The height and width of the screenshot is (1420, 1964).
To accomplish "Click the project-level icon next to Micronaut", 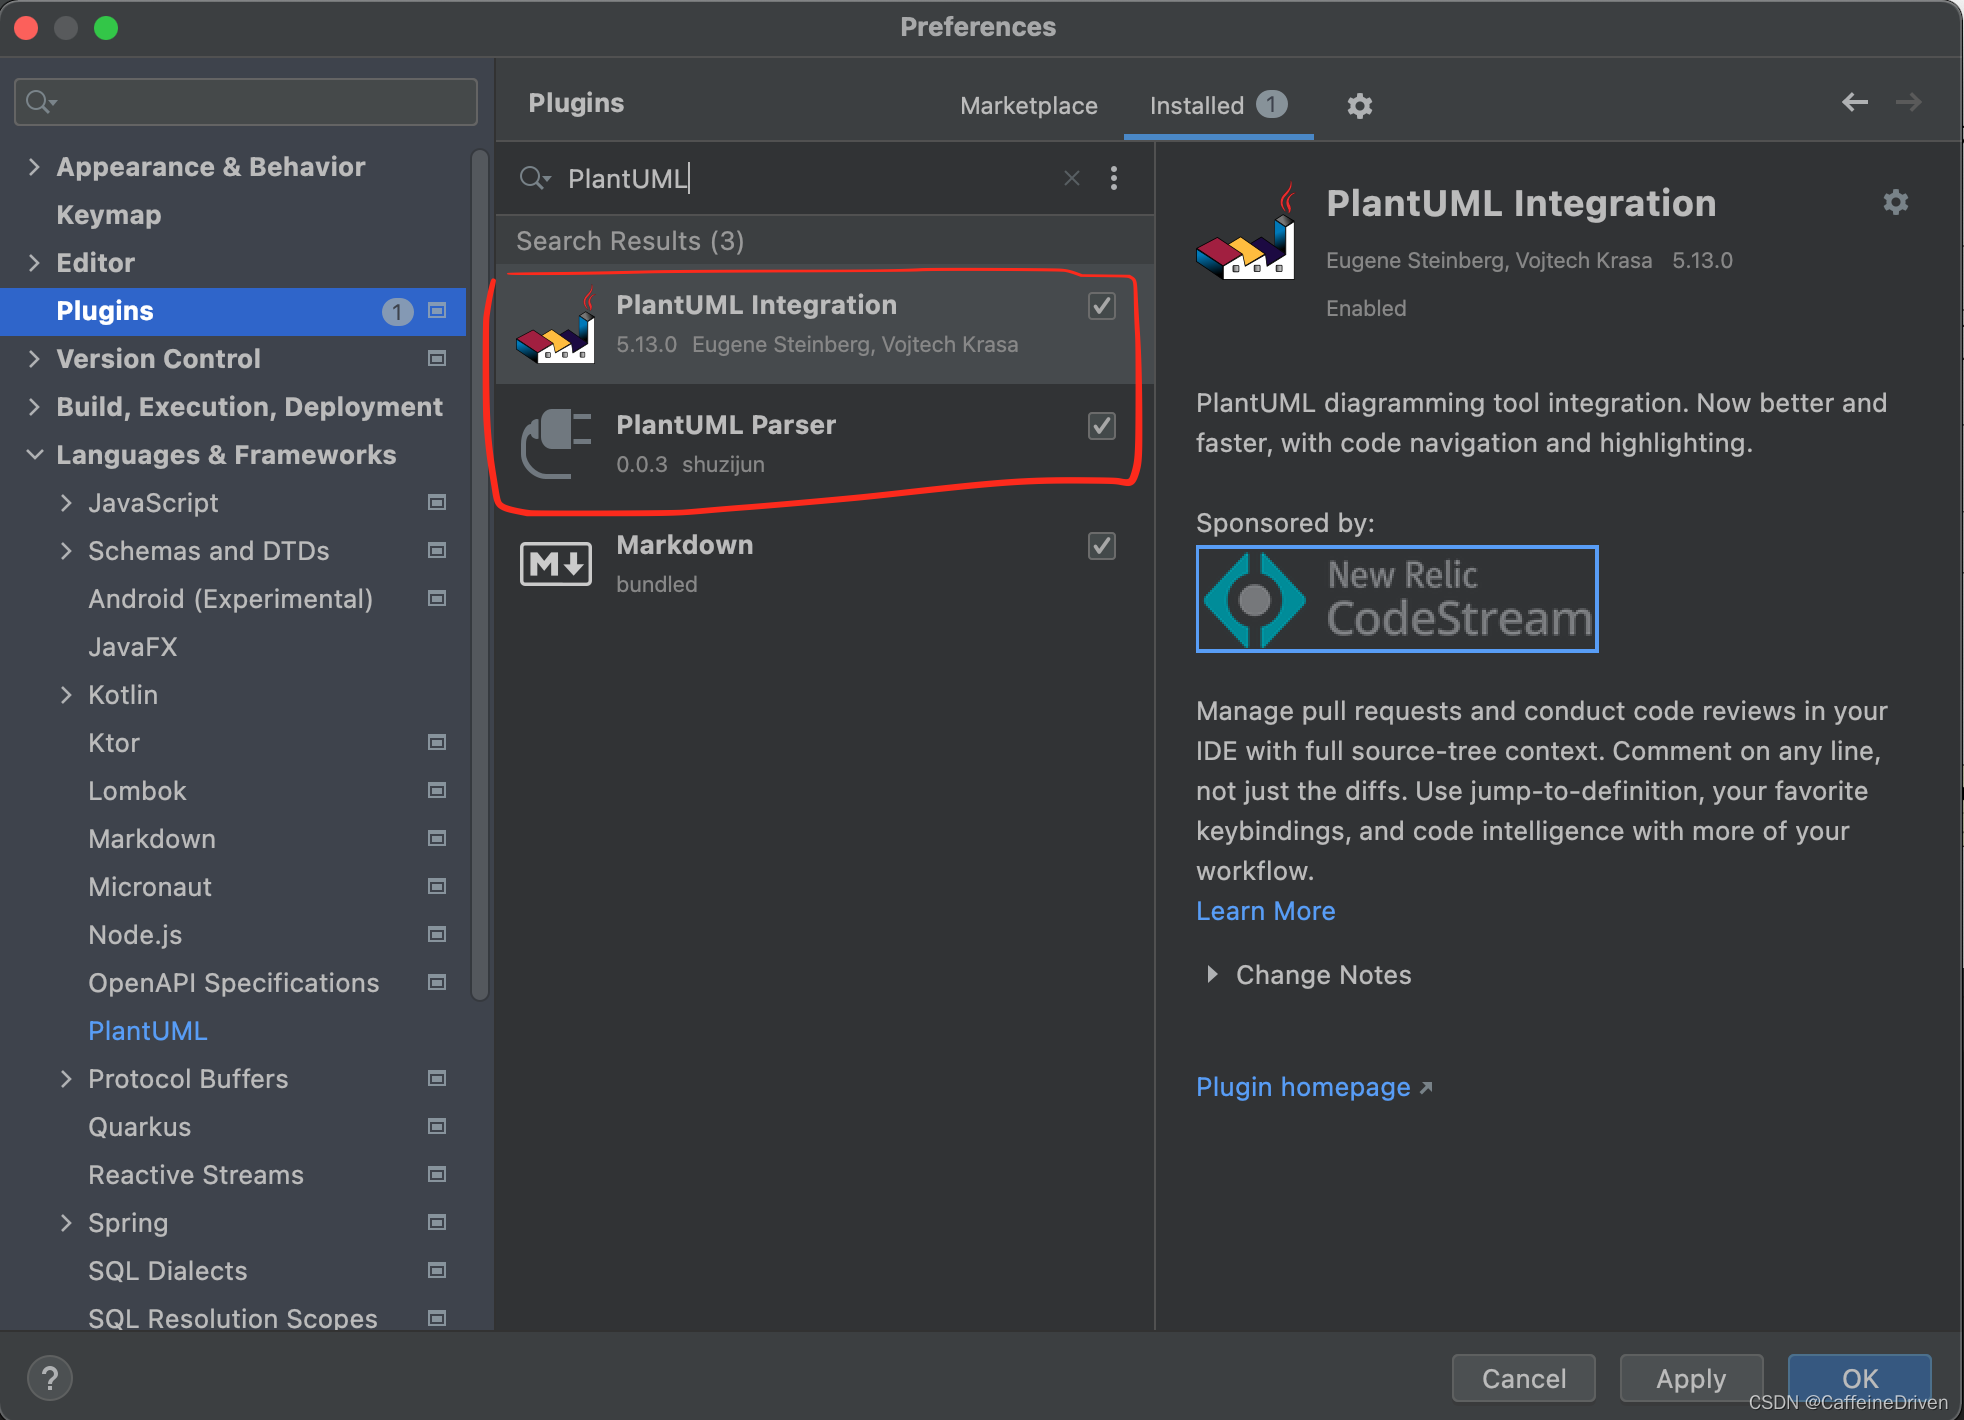I will [x=437, y=887].
